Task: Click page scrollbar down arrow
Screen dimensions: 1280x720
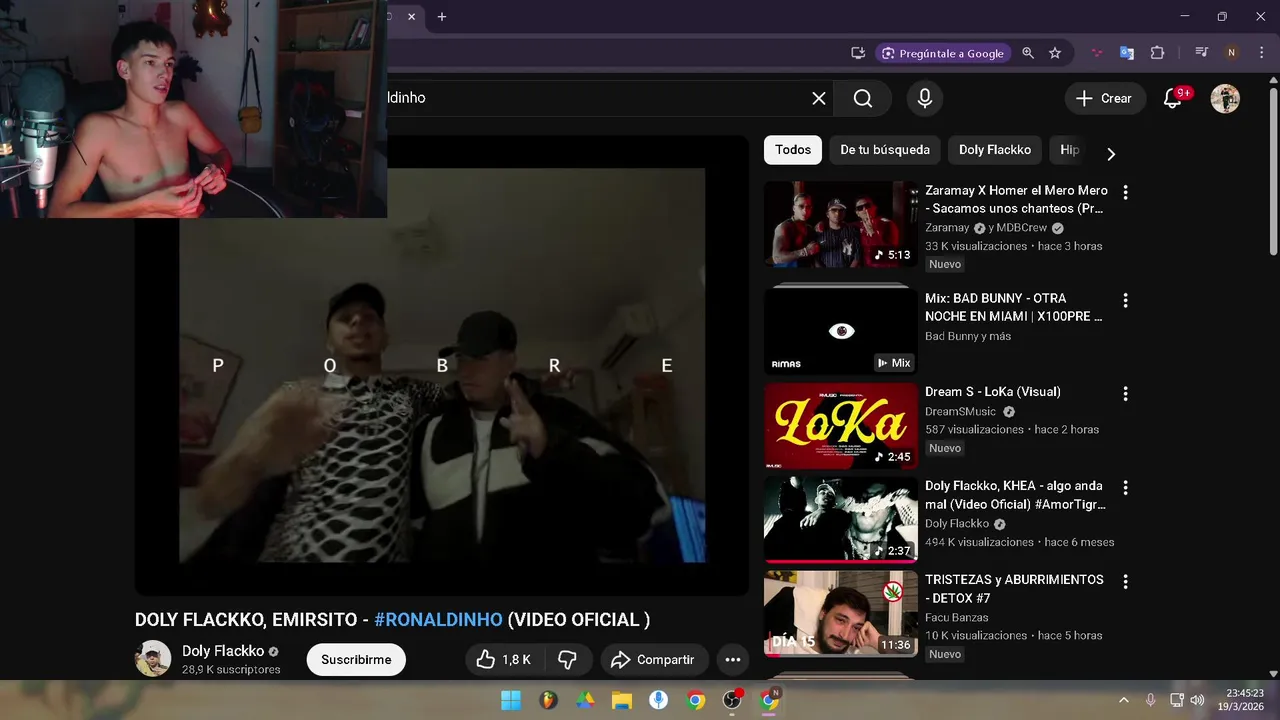Action: (1273, 674)
